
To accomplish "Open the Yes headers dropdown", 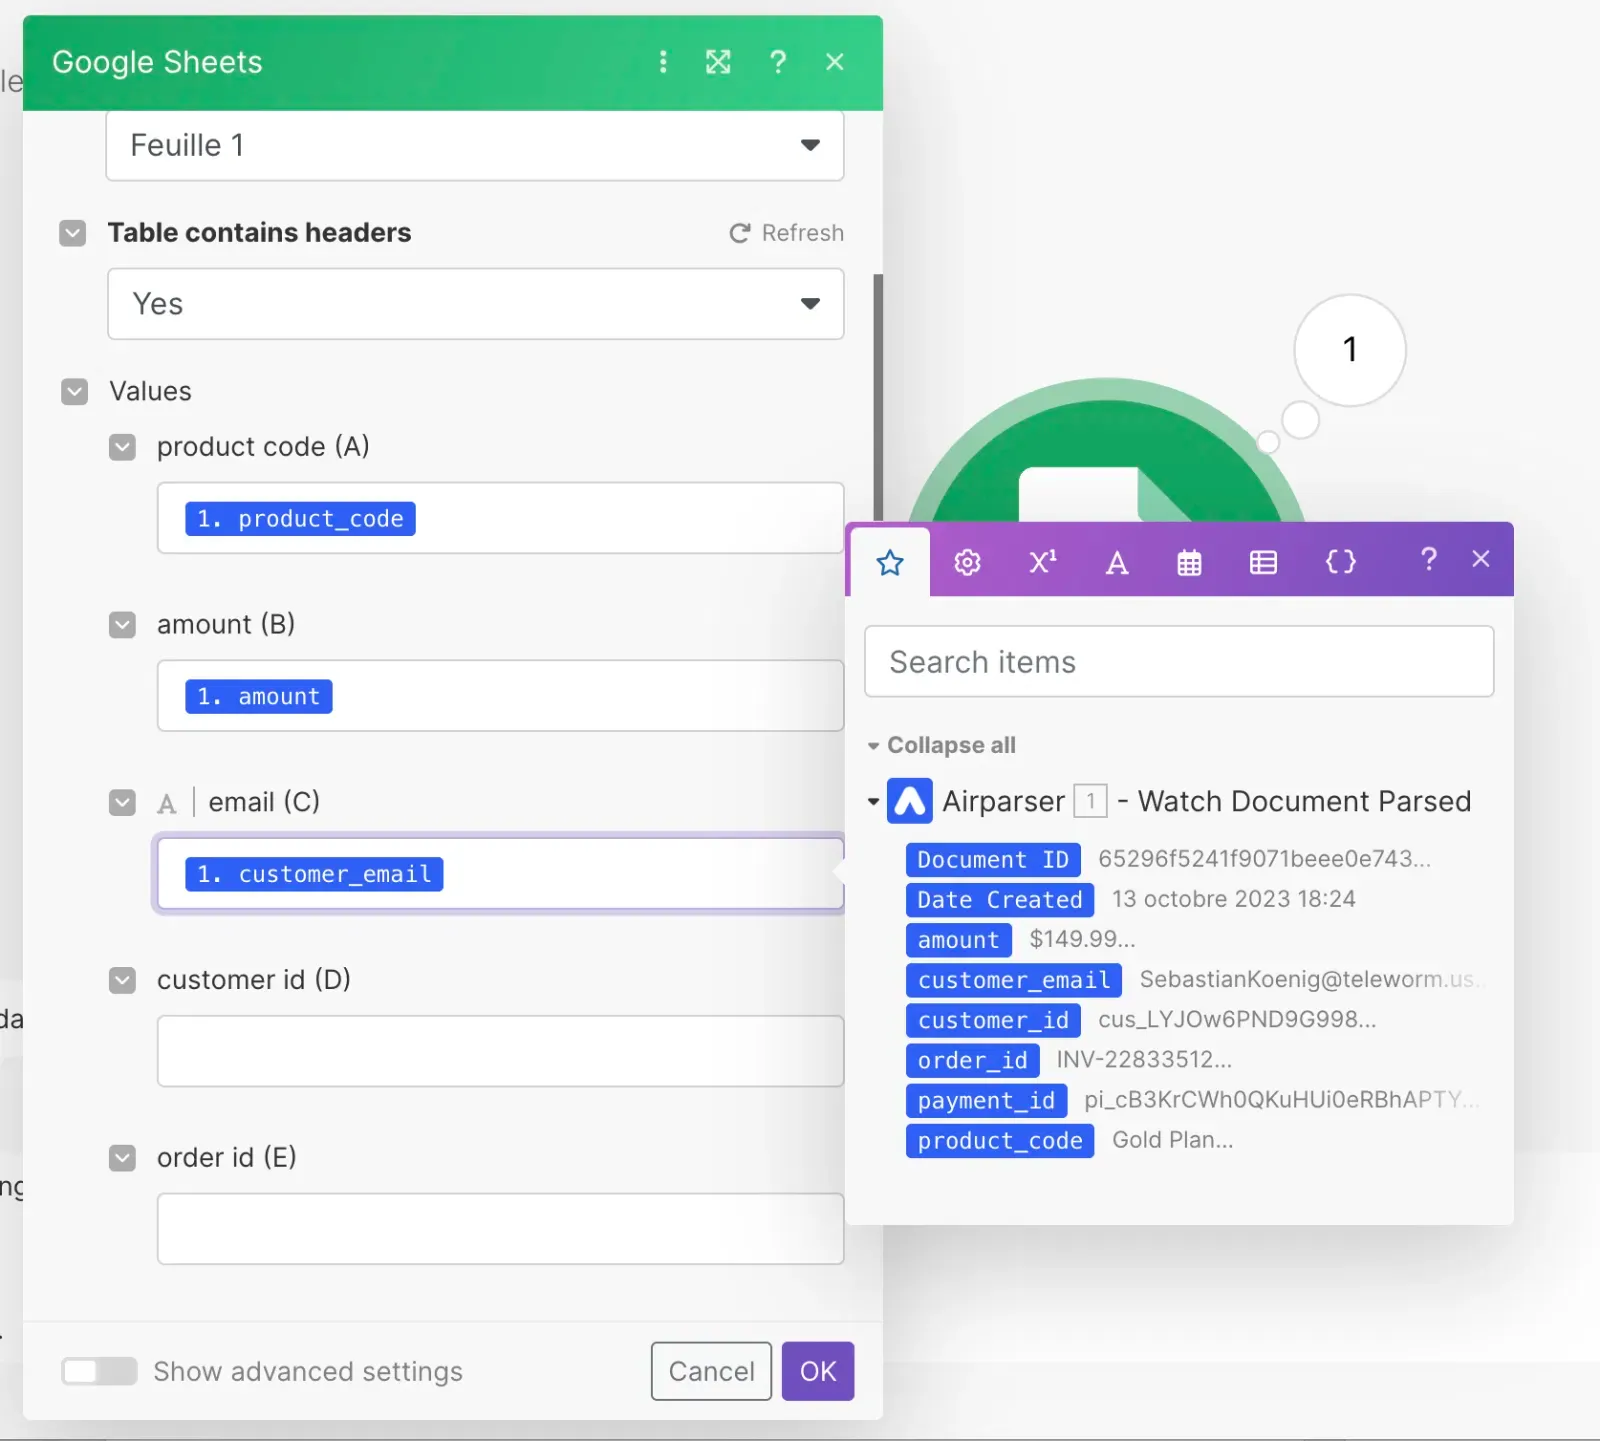I will (475, 304).
